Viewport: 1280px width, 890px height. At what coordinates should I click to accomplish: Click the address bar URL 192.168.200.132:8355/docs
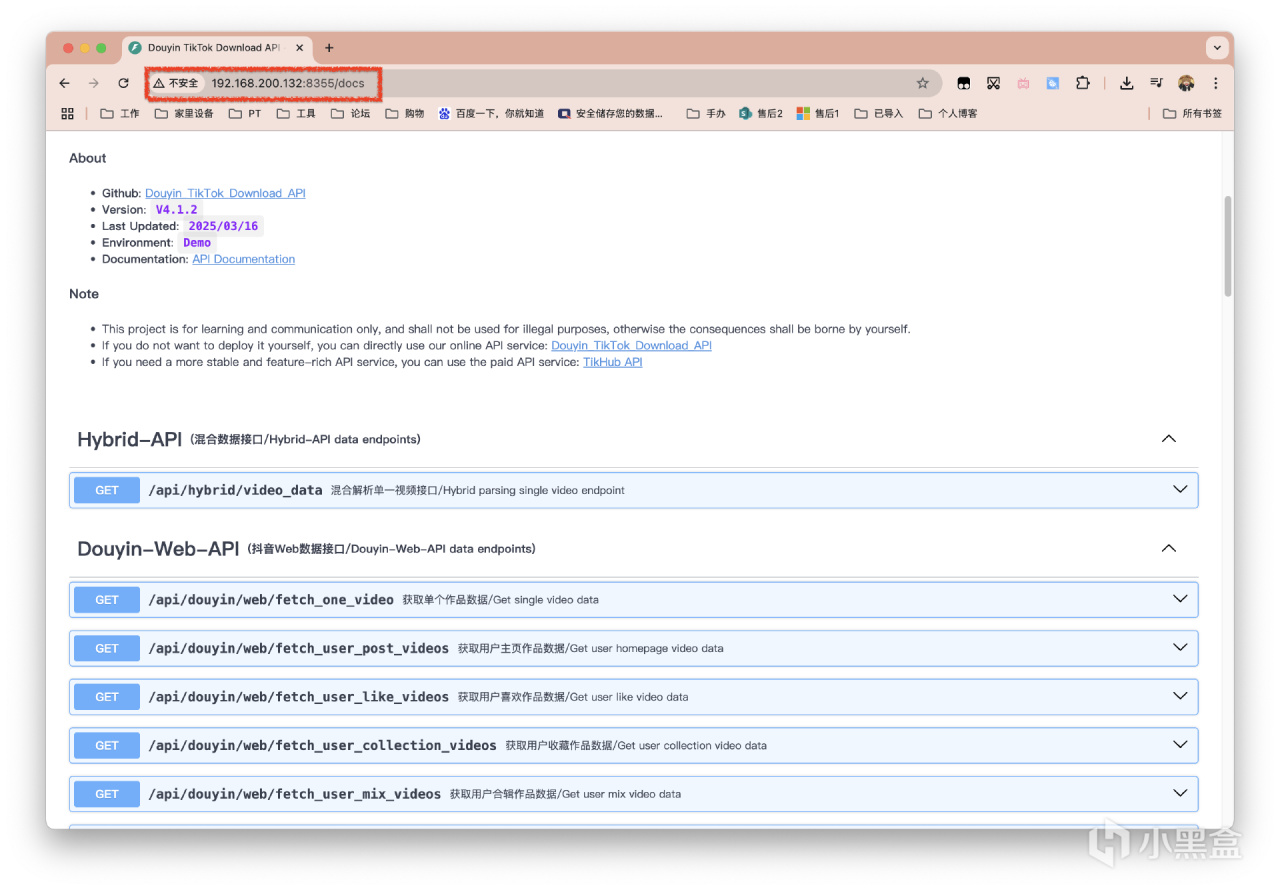point(288,83)
